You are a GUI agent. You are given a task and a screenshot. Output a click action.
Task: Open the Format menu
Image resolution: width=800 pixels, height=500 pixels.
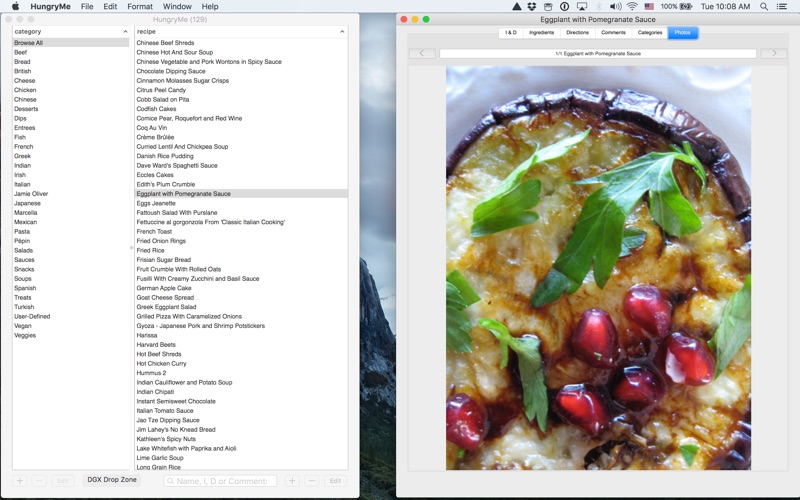pos(140,7)
